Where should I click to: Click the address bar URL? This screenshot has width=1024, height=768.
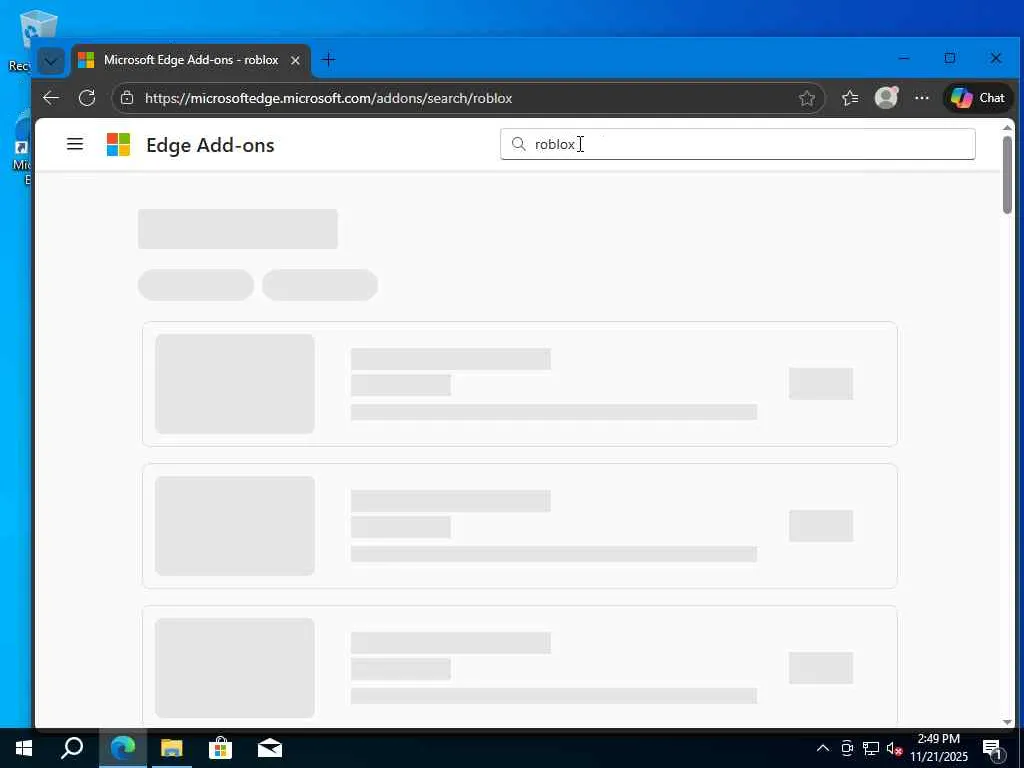(328, 98)
